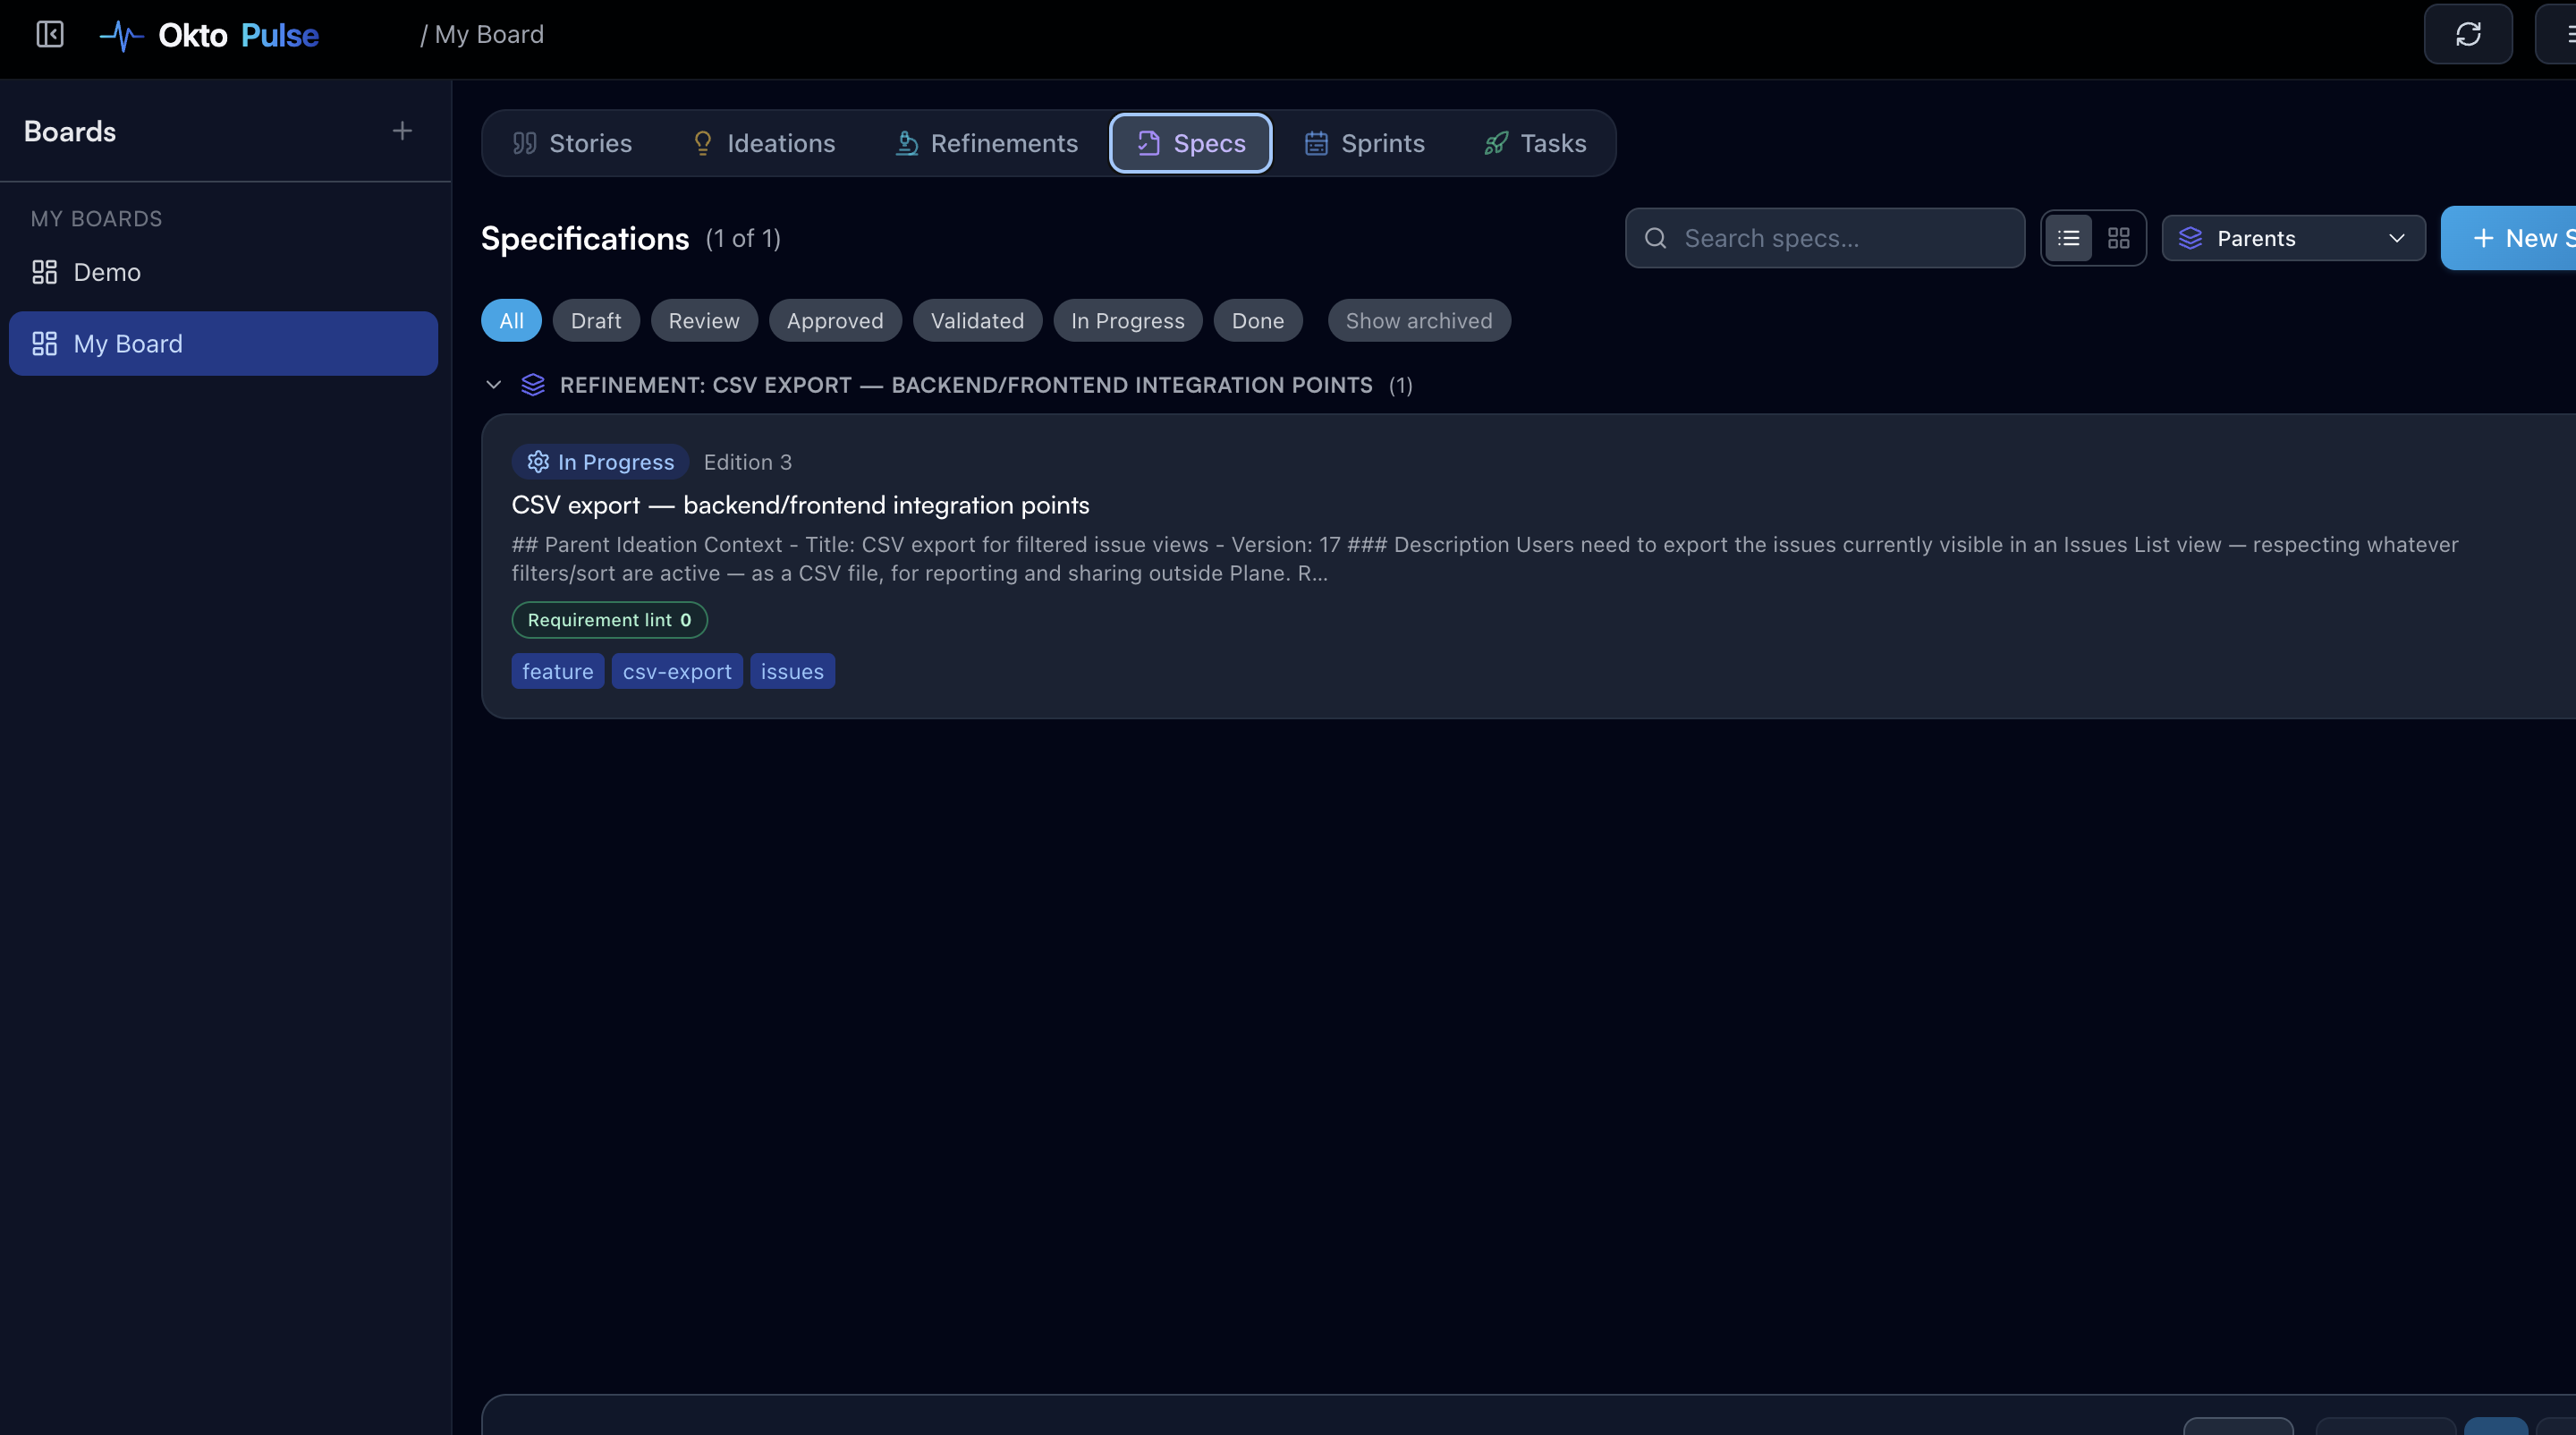Image resolution: width=2576 pixels, height=1435 pixels.
Task: Click the New Spec button
Action: click(2510, 238)
